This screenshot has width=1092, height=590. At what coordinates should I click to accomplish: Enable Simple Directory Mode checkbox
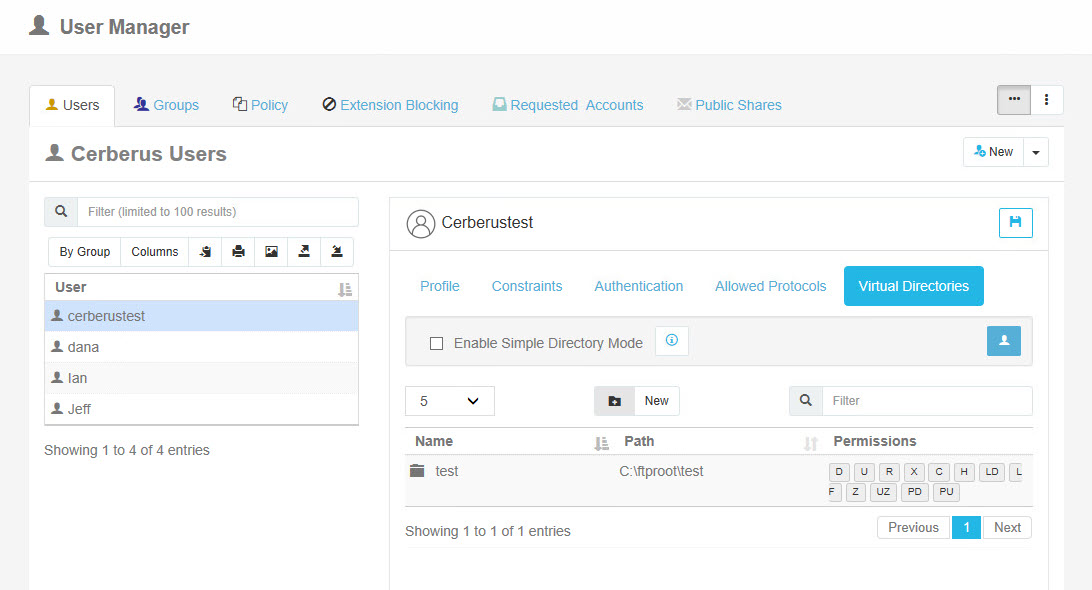(437, 343)
